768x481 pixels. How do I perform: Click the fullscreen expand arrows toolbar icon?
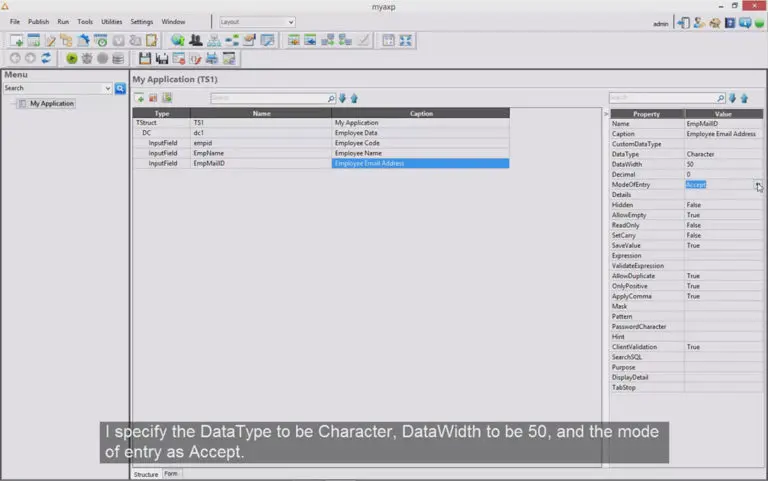coord(406,40)
